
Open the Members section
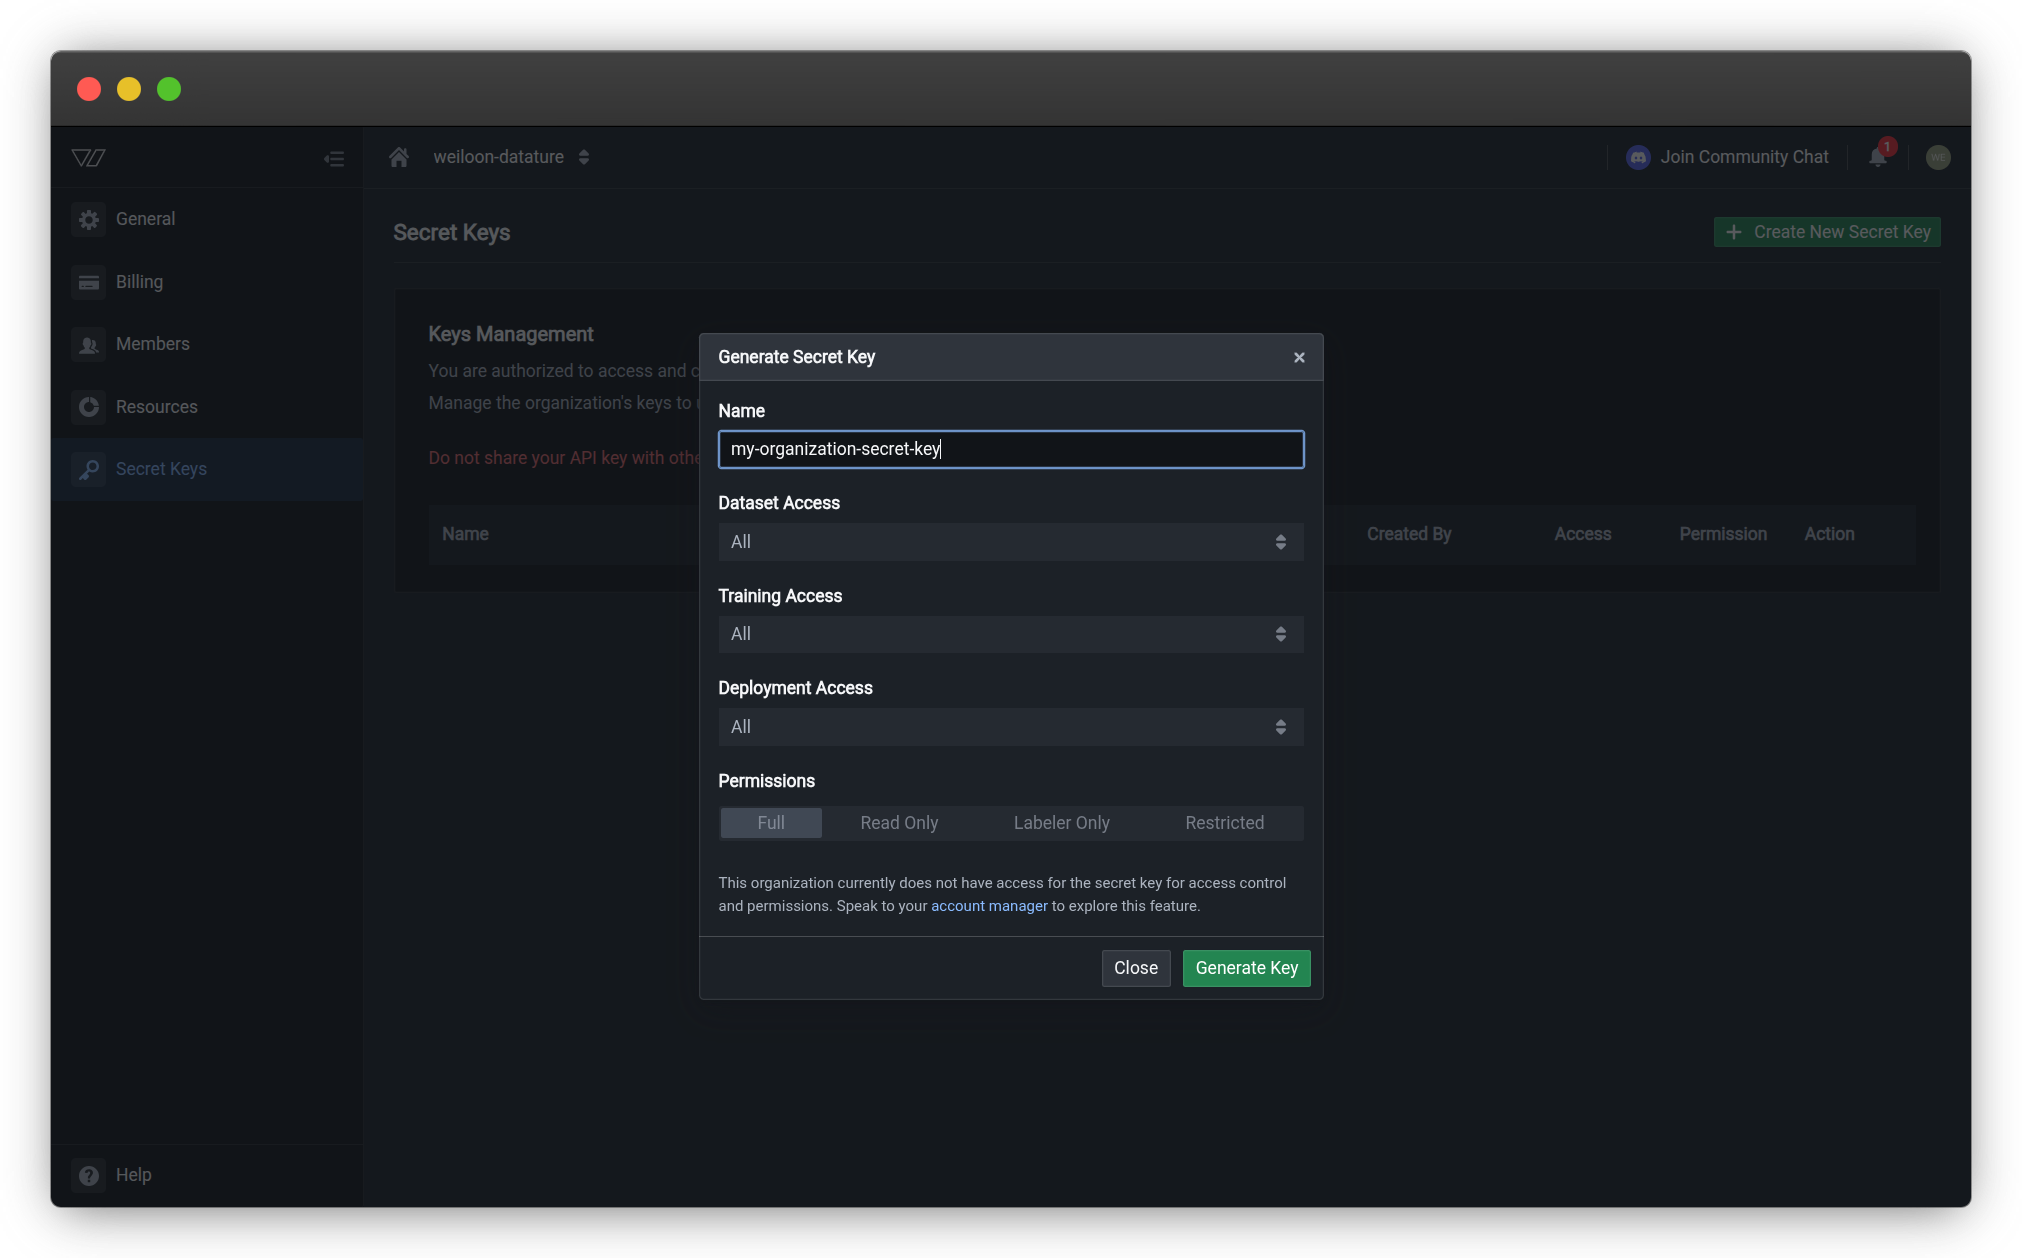152,344
